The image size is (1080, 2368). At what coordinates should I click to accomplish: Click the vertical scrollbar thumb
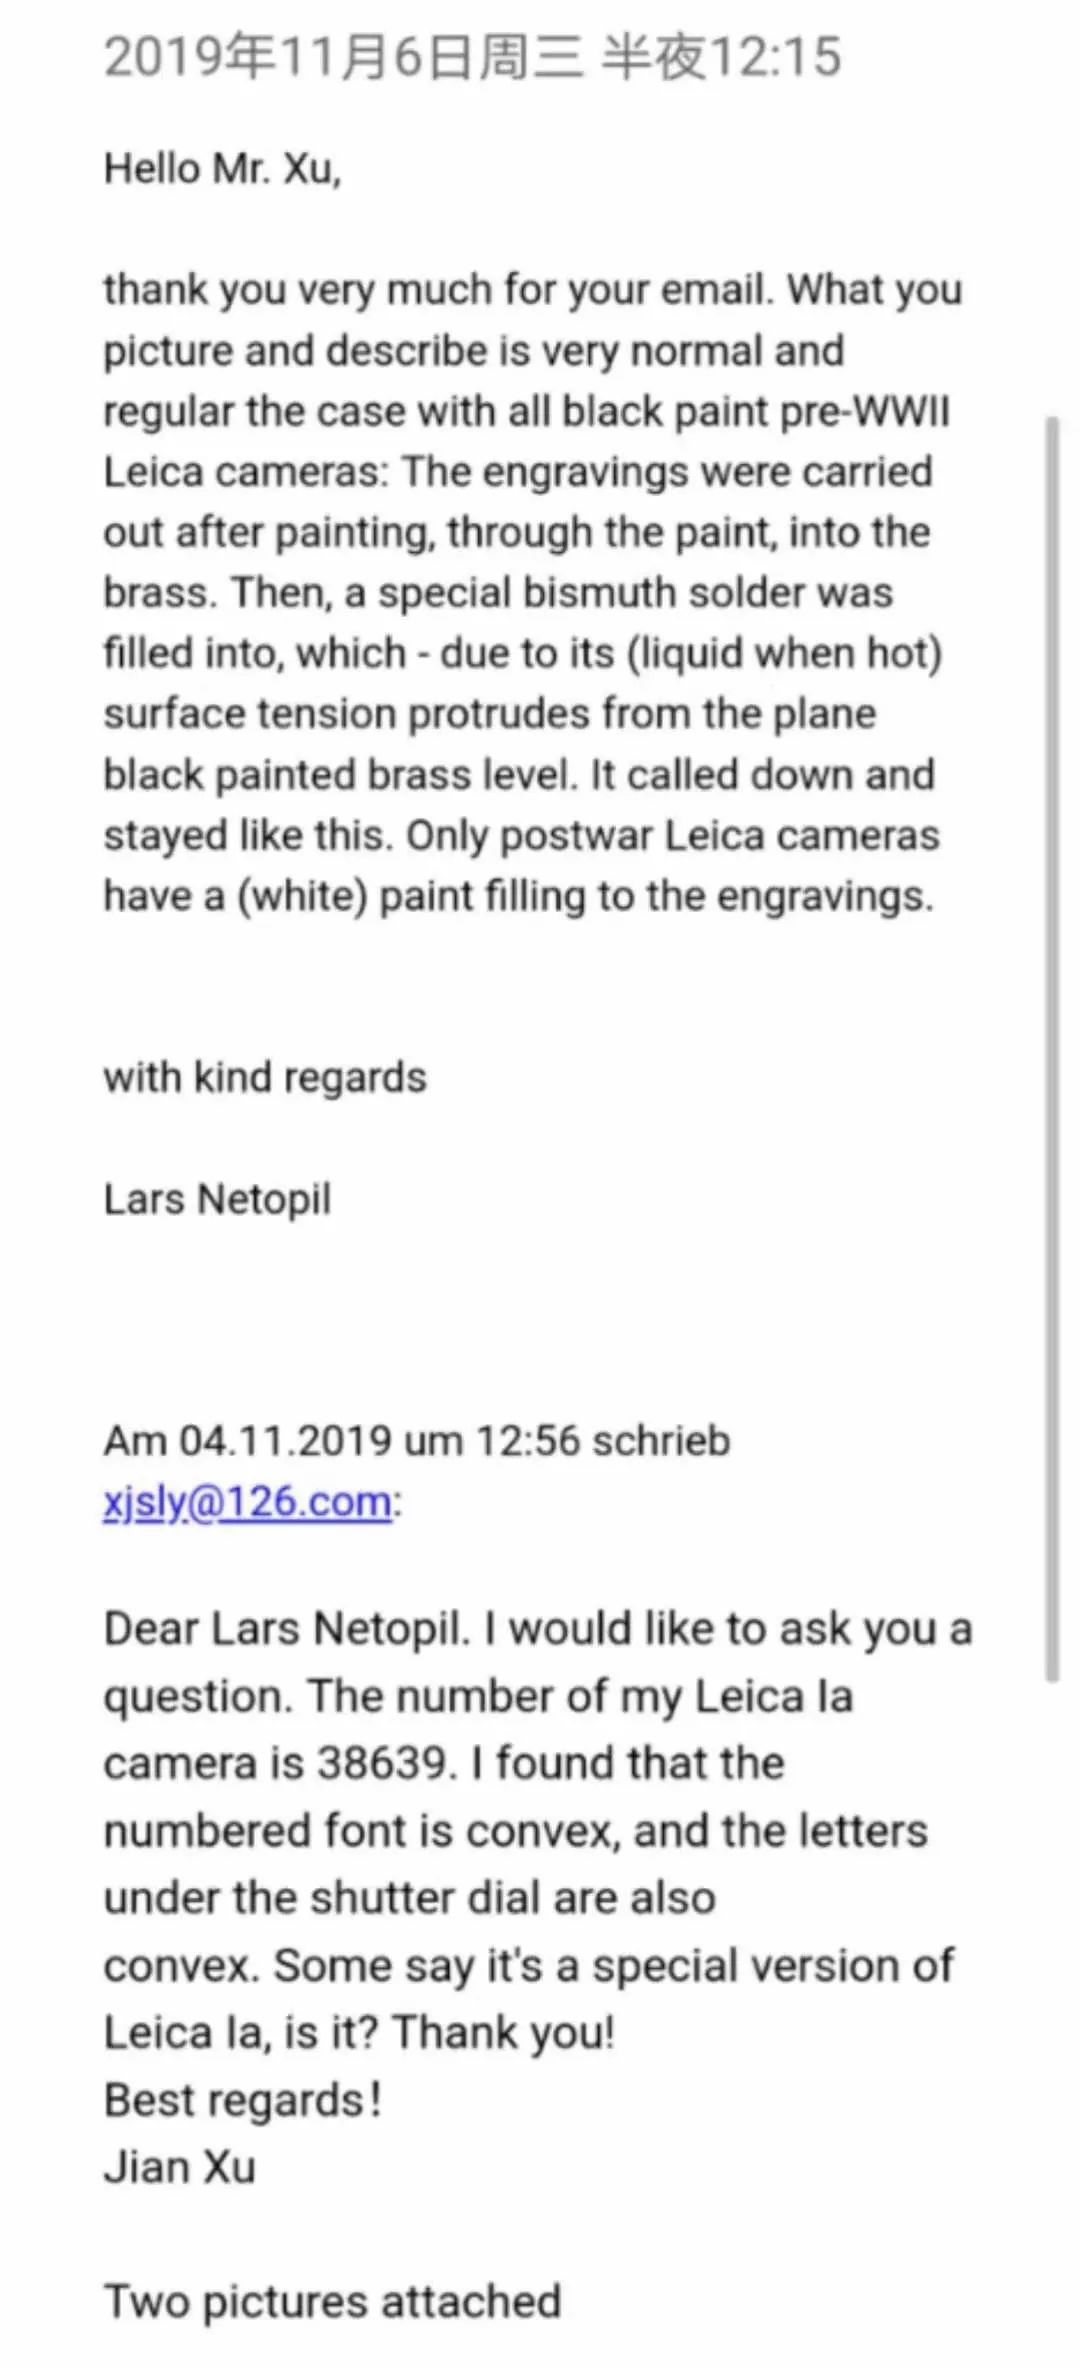(x=1051, y=1048)
